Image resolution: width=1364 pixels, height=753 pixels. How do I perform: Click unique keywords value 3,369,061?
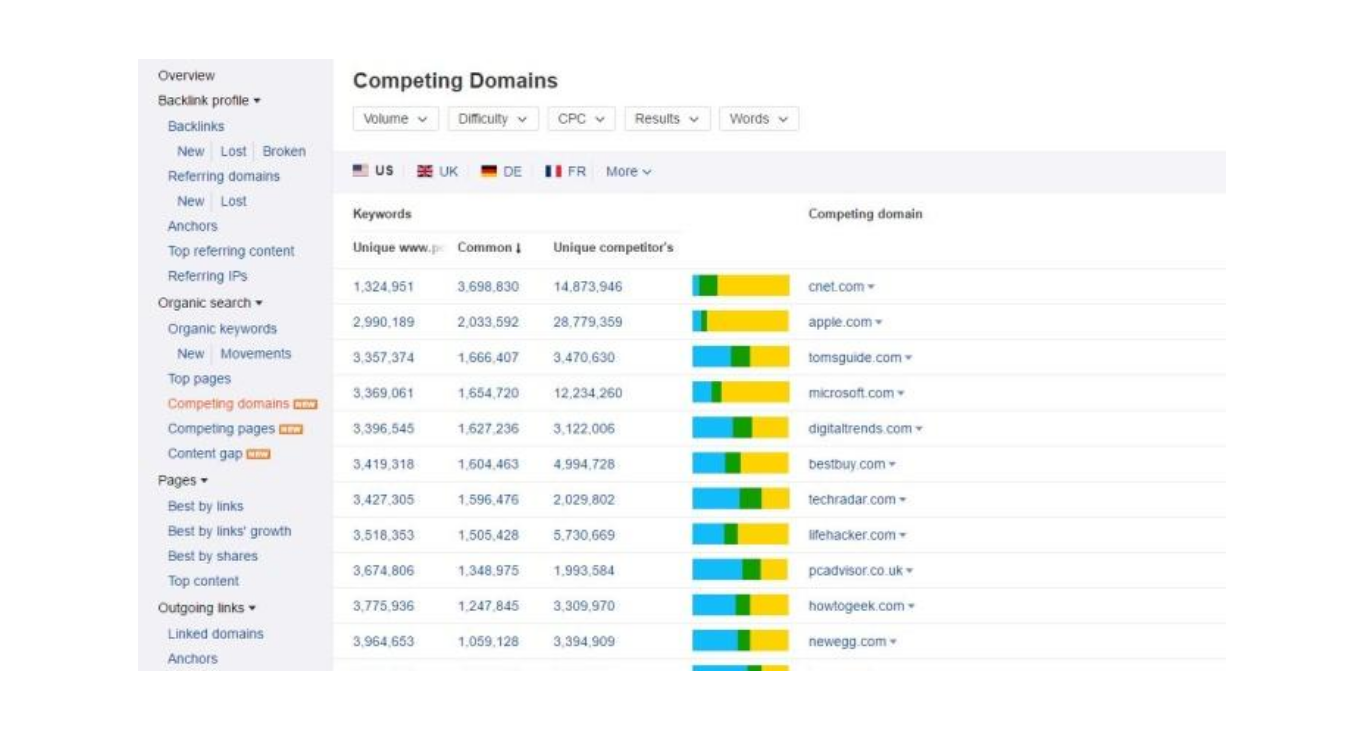[383, 394]
